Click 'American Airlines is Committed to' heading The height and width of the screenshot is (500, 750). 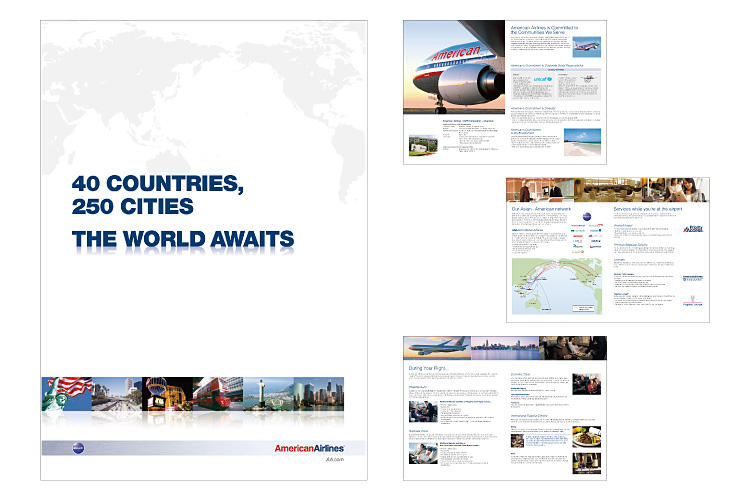click(544, 28)
